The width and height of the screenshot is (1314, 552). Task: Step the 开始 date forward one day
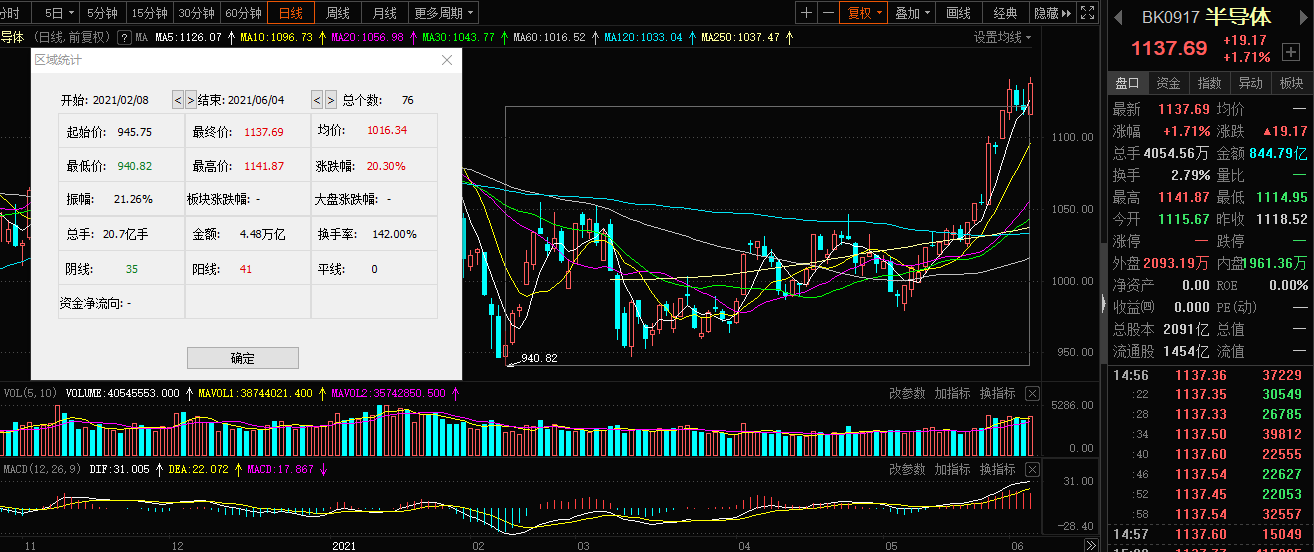point(190,100)
